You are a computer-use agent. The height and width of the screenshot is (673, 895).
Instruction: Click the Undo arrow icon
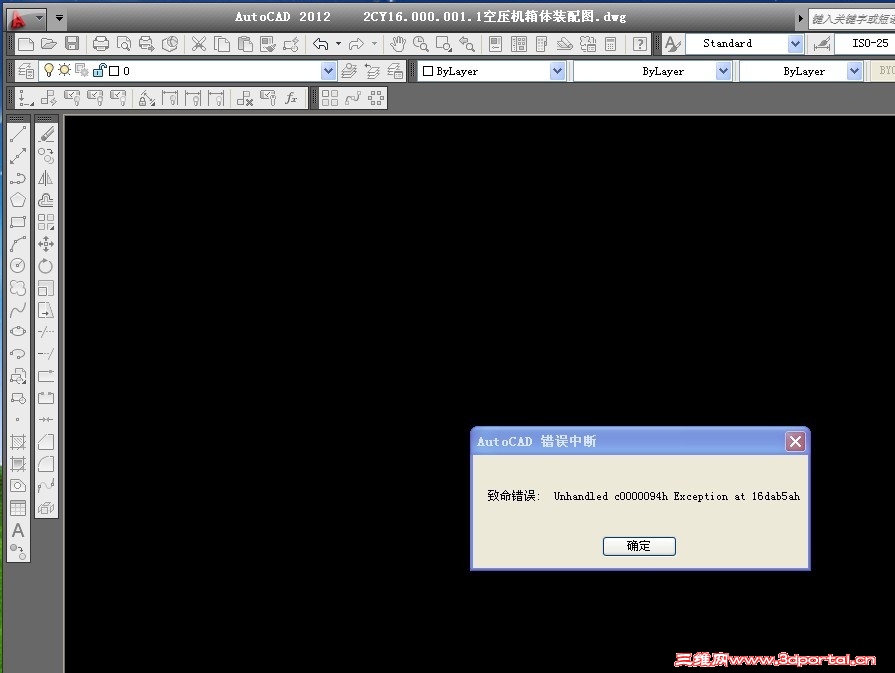pyautogui.click(x=321, y=43)
